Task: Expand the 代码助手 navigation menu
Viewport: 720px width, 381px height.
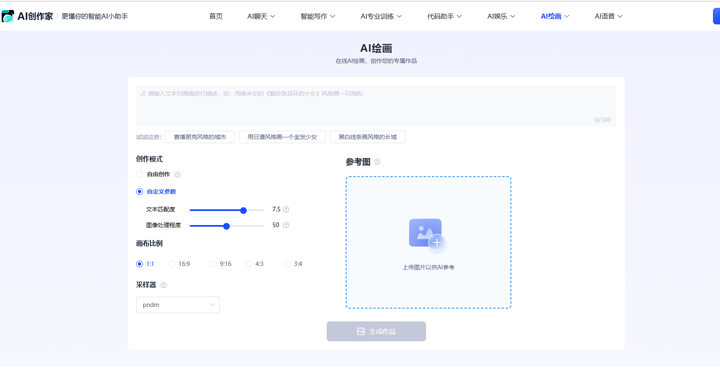Action: 444,16
